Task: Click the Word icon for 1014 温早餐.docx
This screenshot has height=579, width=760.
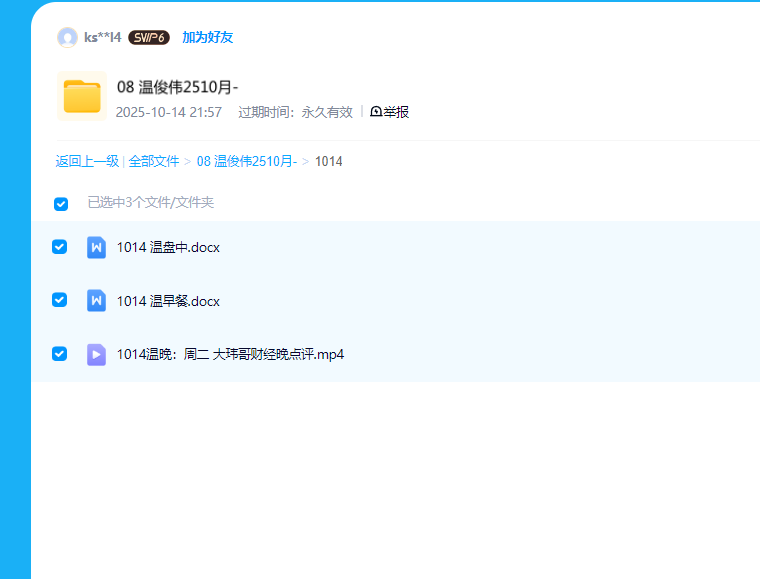Action: (x=96, y=301)
